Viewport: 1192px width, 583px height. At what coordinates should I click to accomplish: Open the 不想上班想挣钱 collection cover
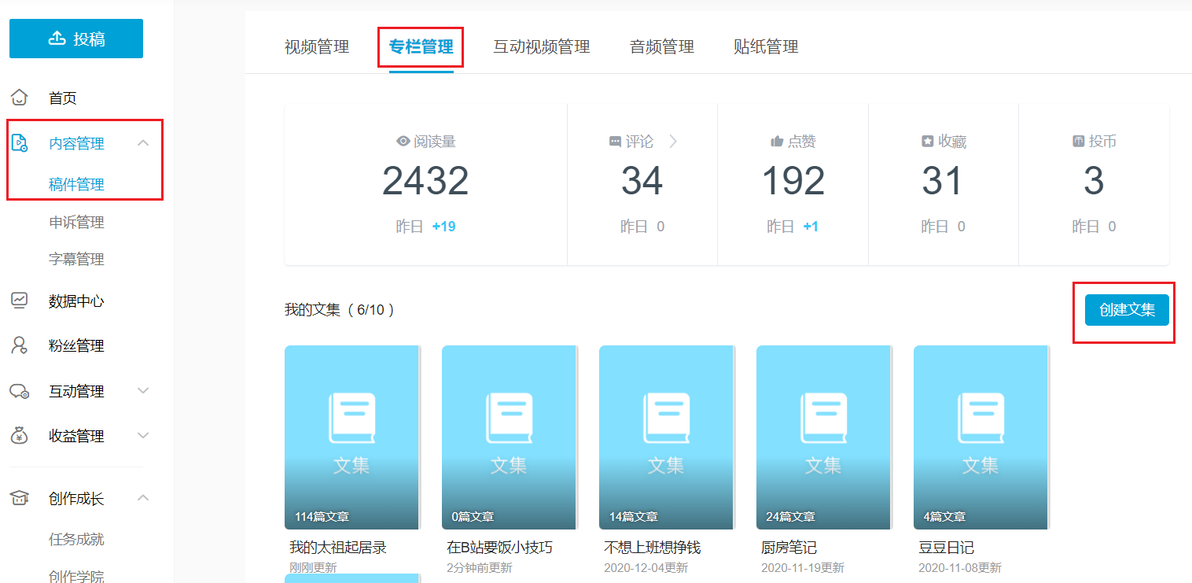667,438
